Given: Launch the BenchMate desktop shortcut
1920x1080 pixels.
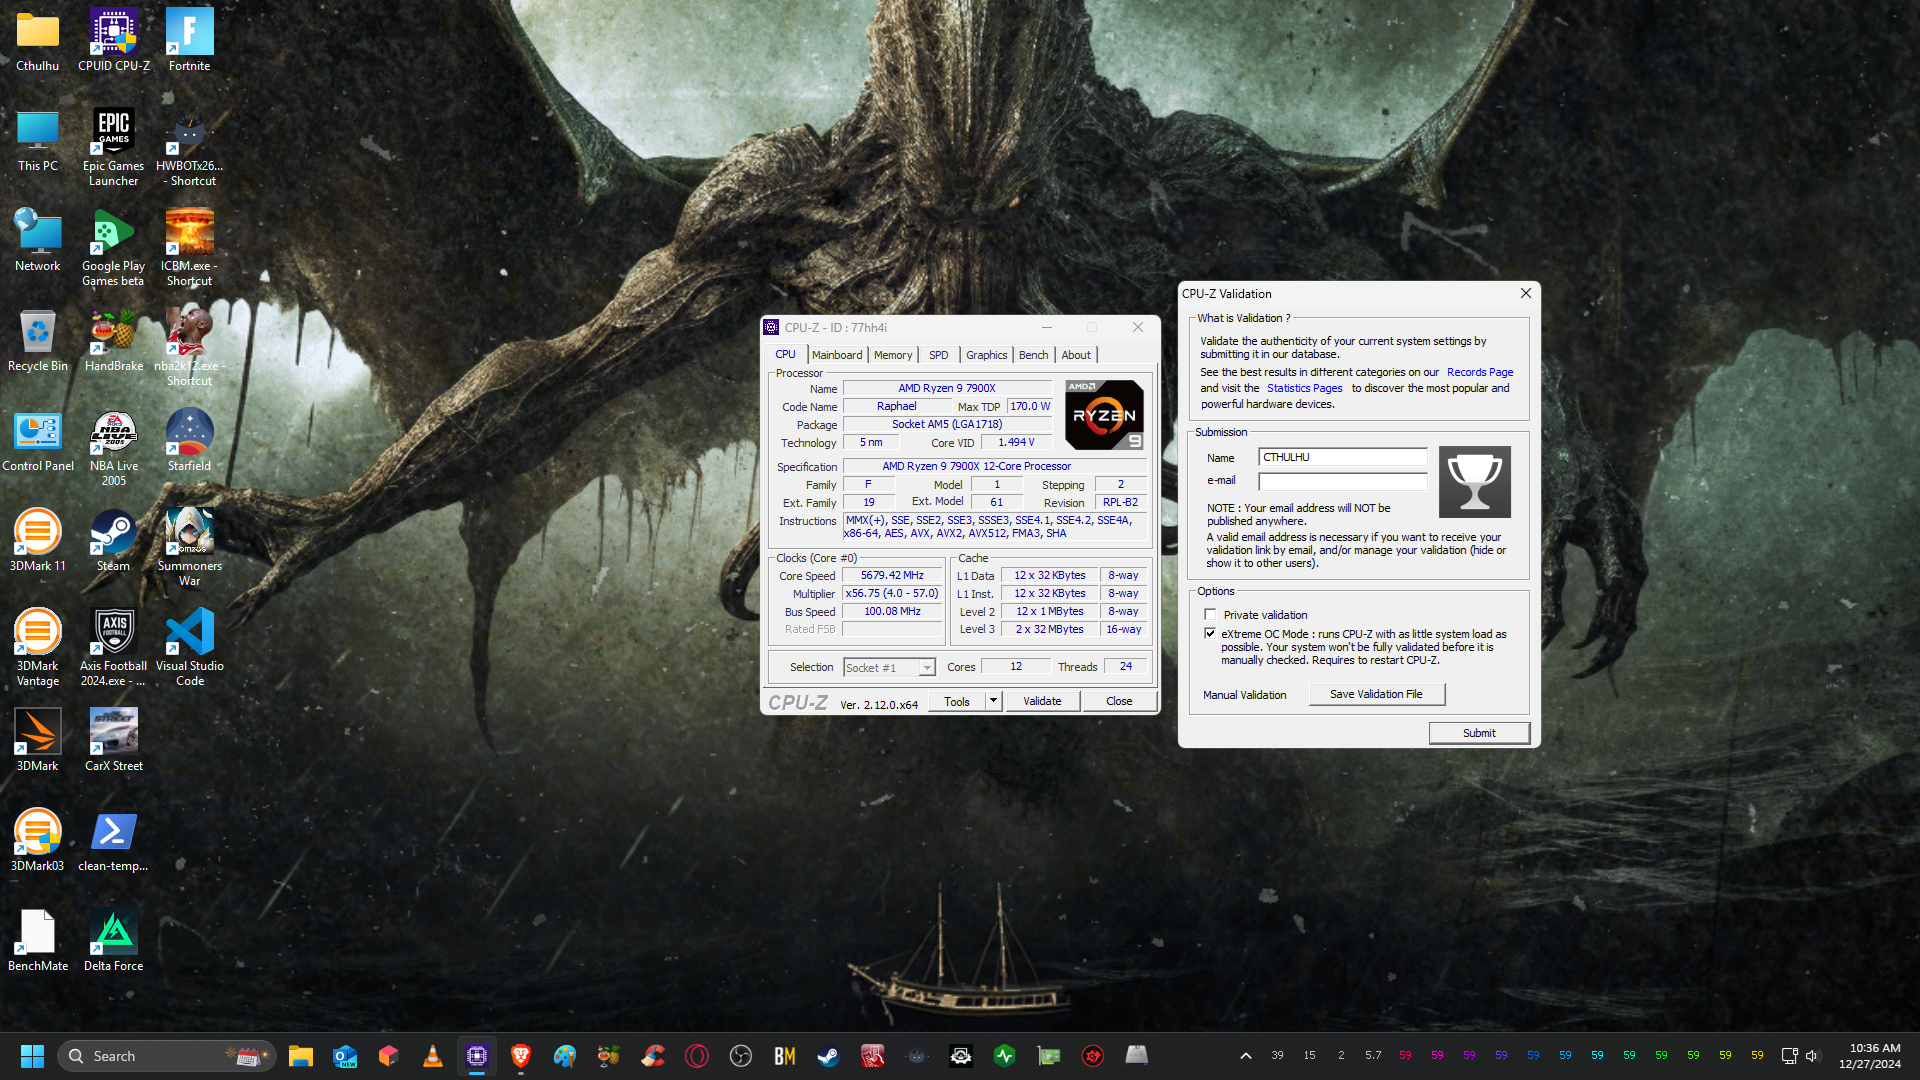Looking at the screenshot, I should pyautogui.click(x=38, y=941).
